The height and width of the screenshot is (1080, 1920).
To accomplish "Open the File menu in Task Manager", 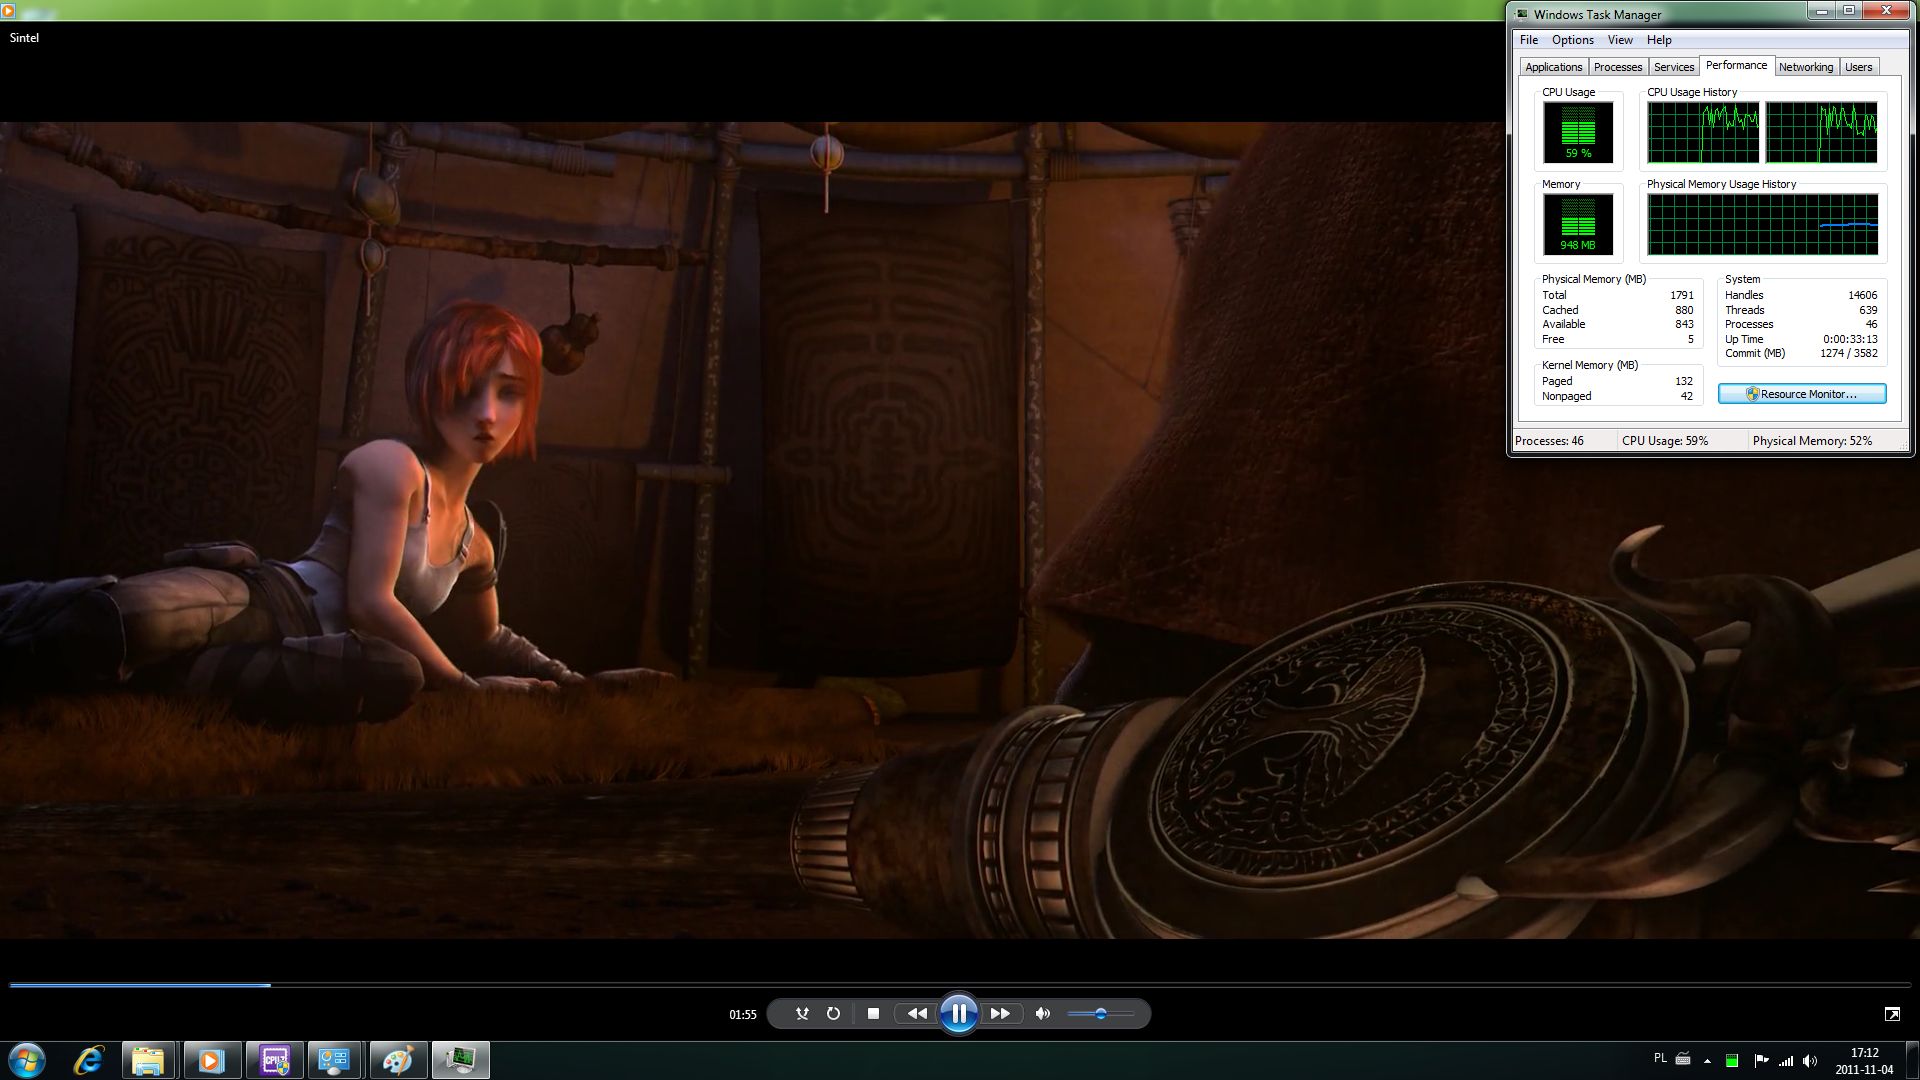I will tap(1529, 40).
